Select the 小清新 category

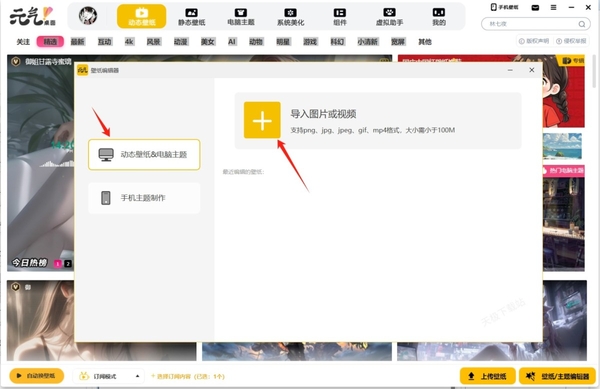pos(368,42)
